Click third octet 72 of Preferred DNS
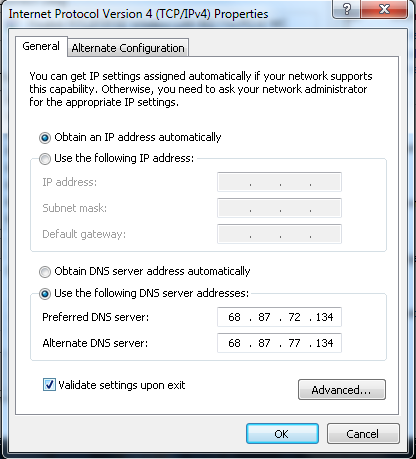 pyautogui.click(x=294, y=317)
